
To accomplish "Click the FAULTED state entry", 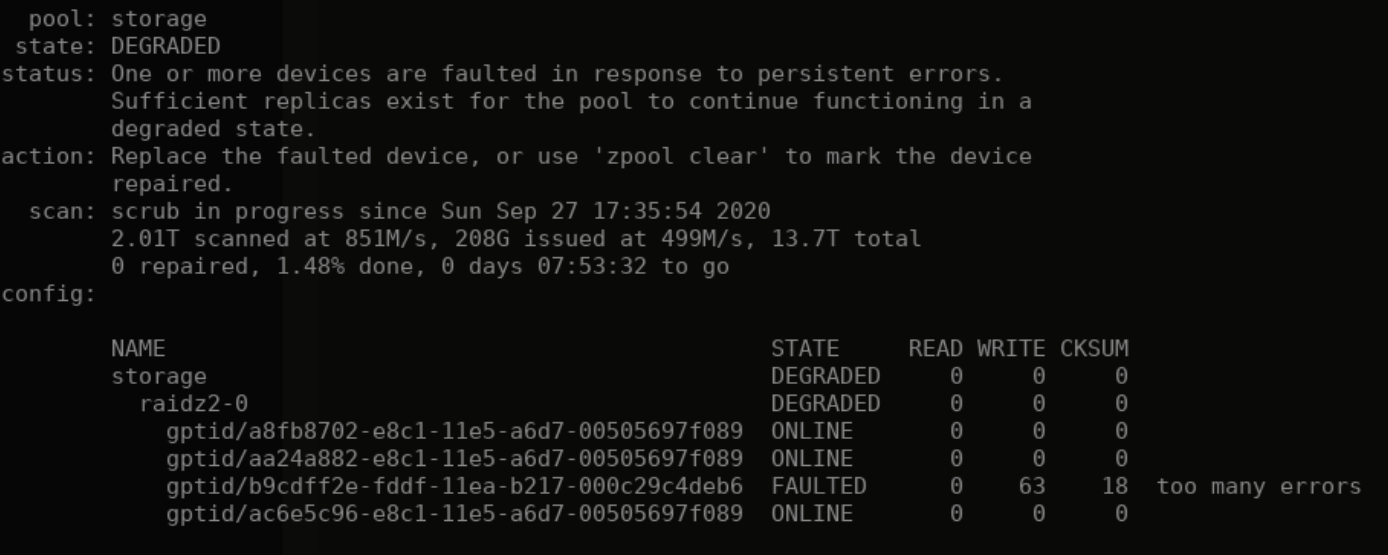I will click(x=818, y=486).
